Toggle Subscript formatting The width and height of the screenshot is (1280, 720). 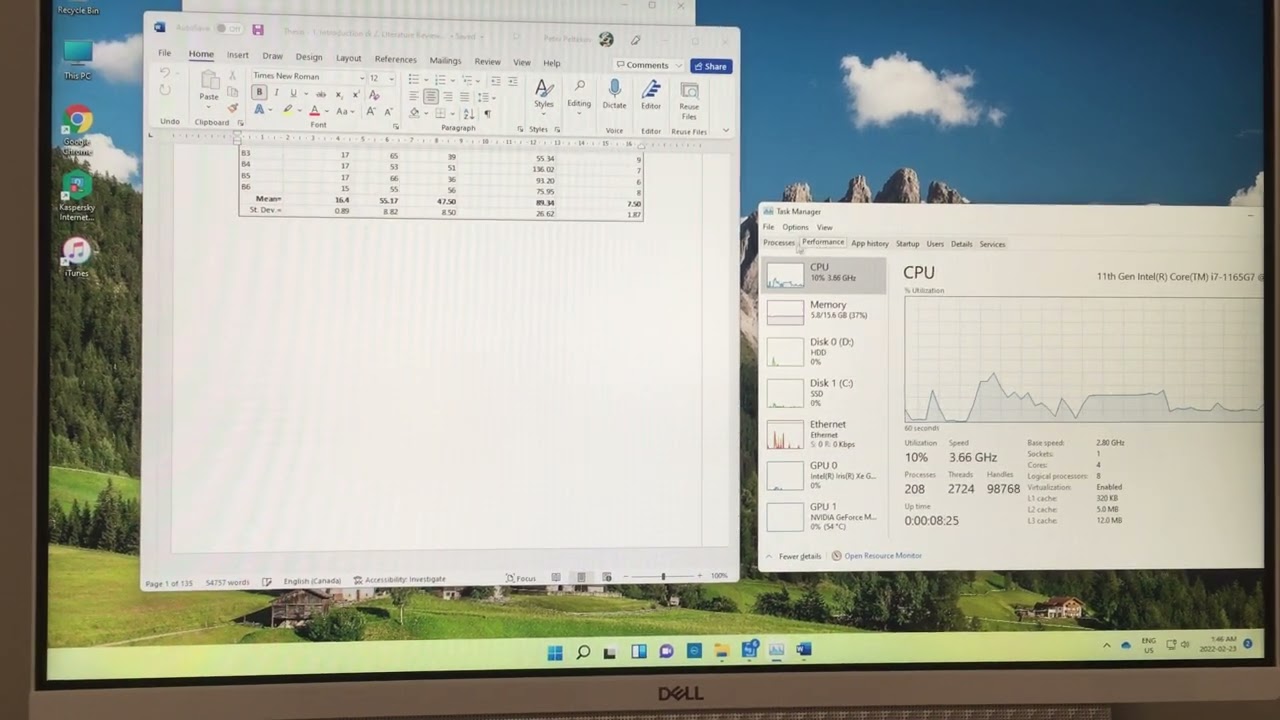(339, 94)
